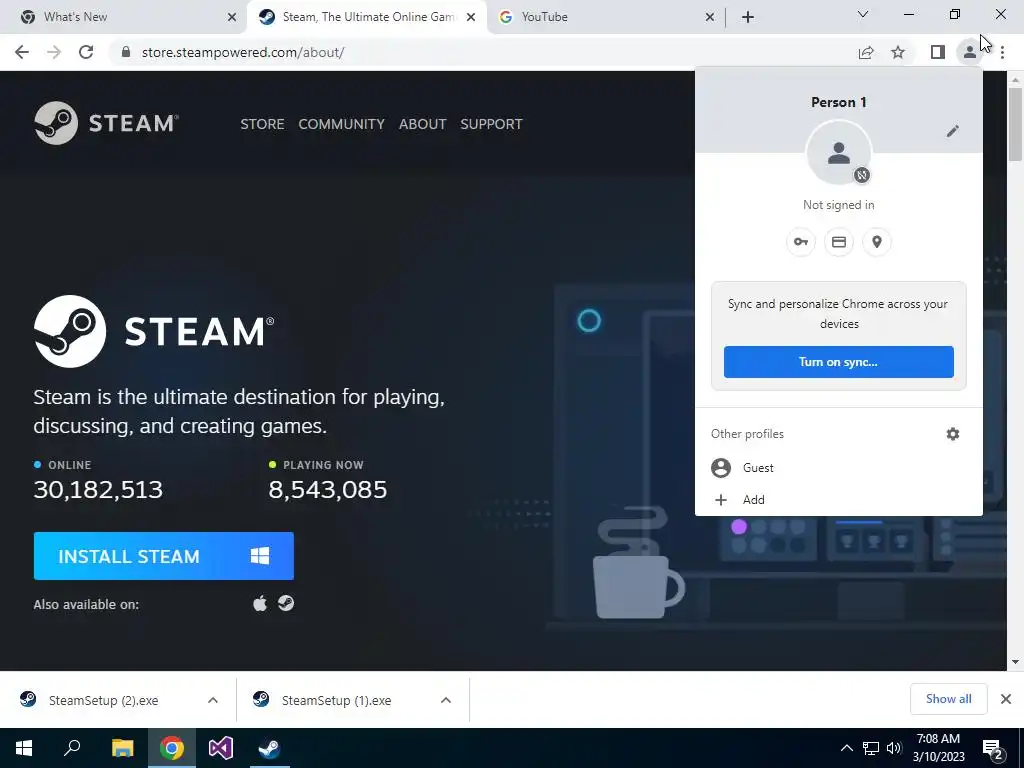The width and height of the screenshot is (1024, 768).
Task: Add a new Chrome profile
Action: click(x=839, y=500)
